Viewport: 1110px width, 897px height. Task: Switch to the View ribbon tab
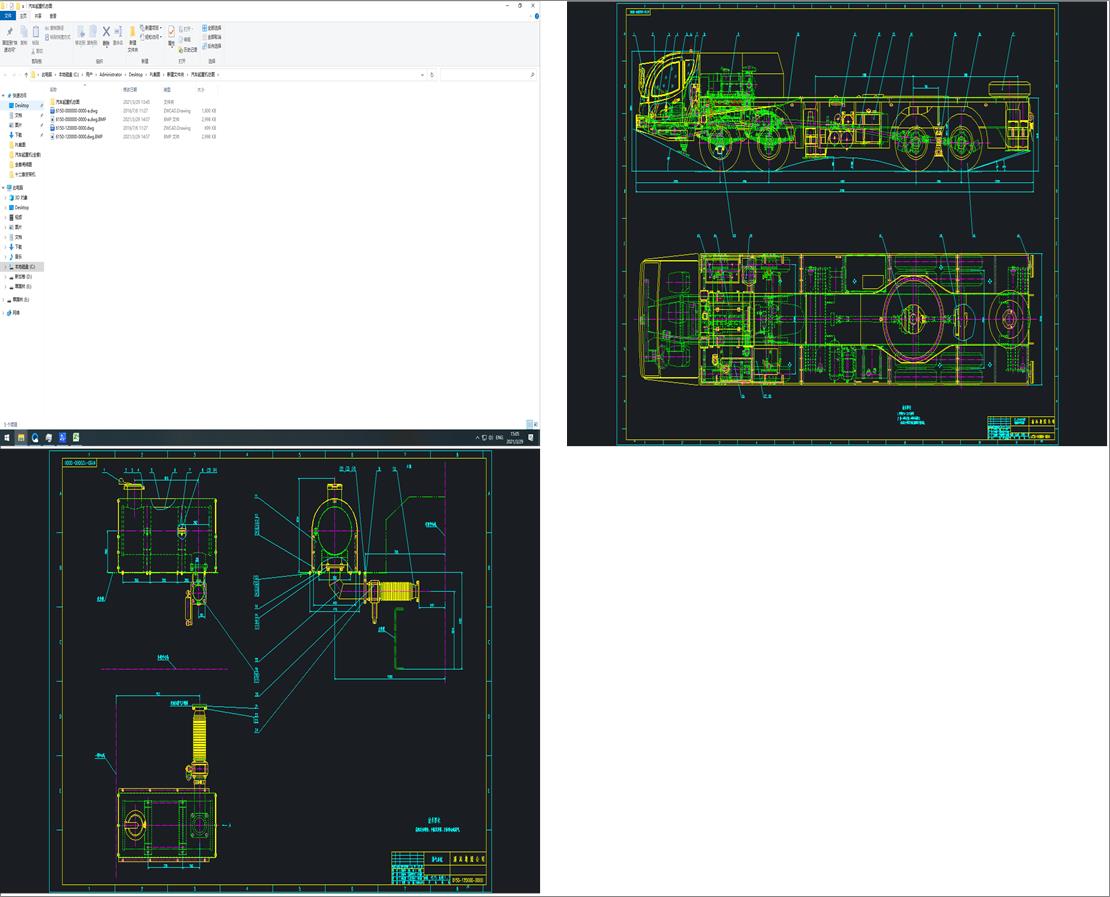(53, 16)
